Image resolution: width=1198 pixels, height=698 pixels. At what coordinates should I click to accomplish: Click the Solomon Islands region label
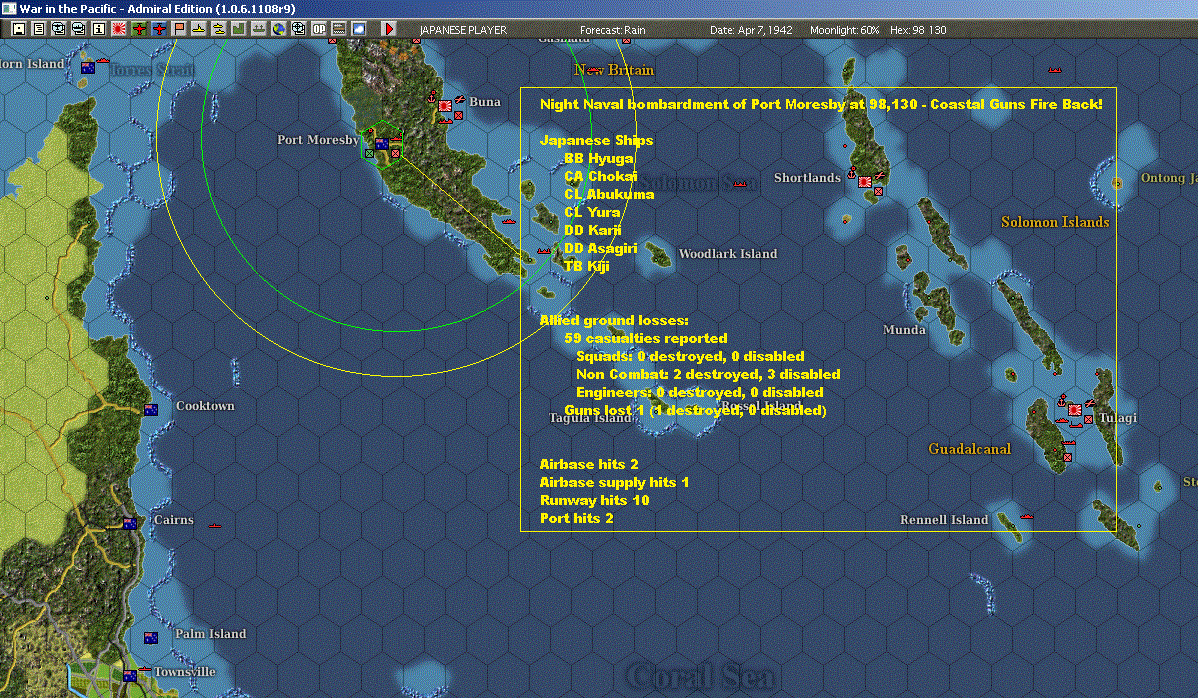[x=1055, y=222]
